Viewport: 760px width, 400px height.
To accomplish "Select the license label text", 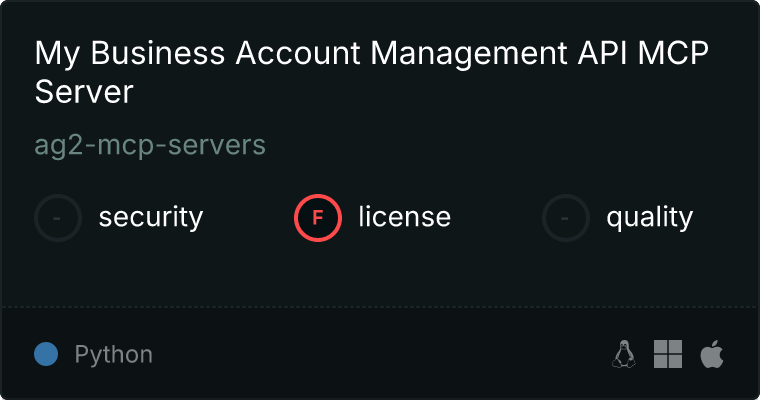I will (x=404, y=217).
